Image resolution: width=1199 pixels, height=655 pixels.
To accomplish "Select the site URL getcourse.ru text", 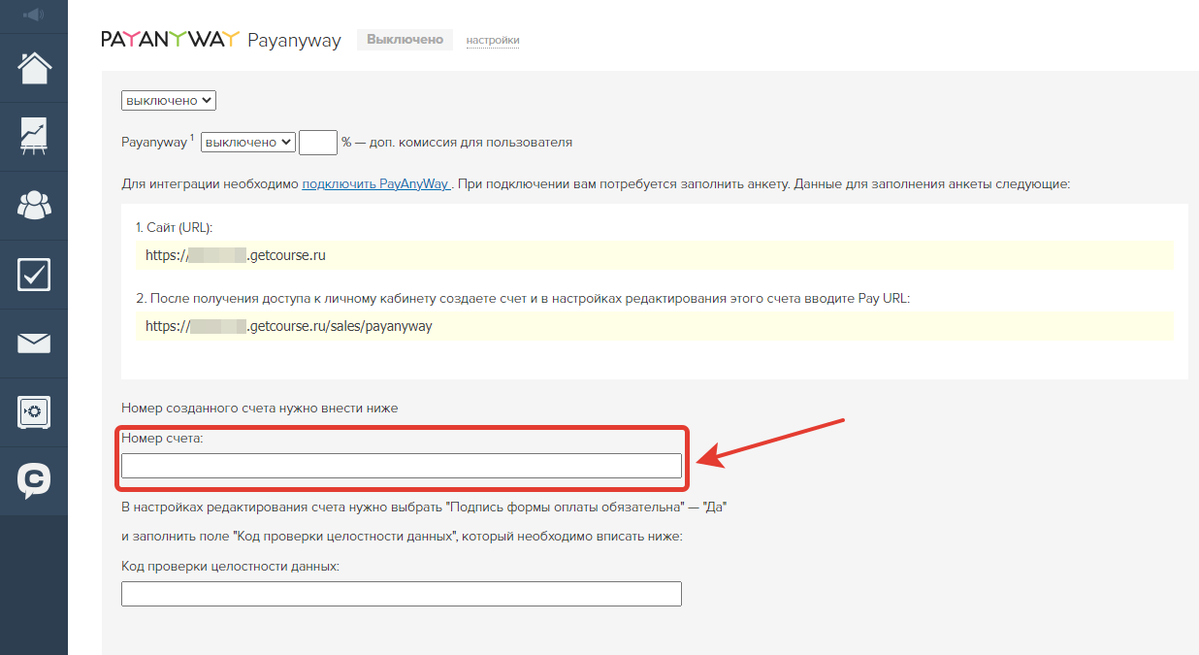I will (236, 255).
